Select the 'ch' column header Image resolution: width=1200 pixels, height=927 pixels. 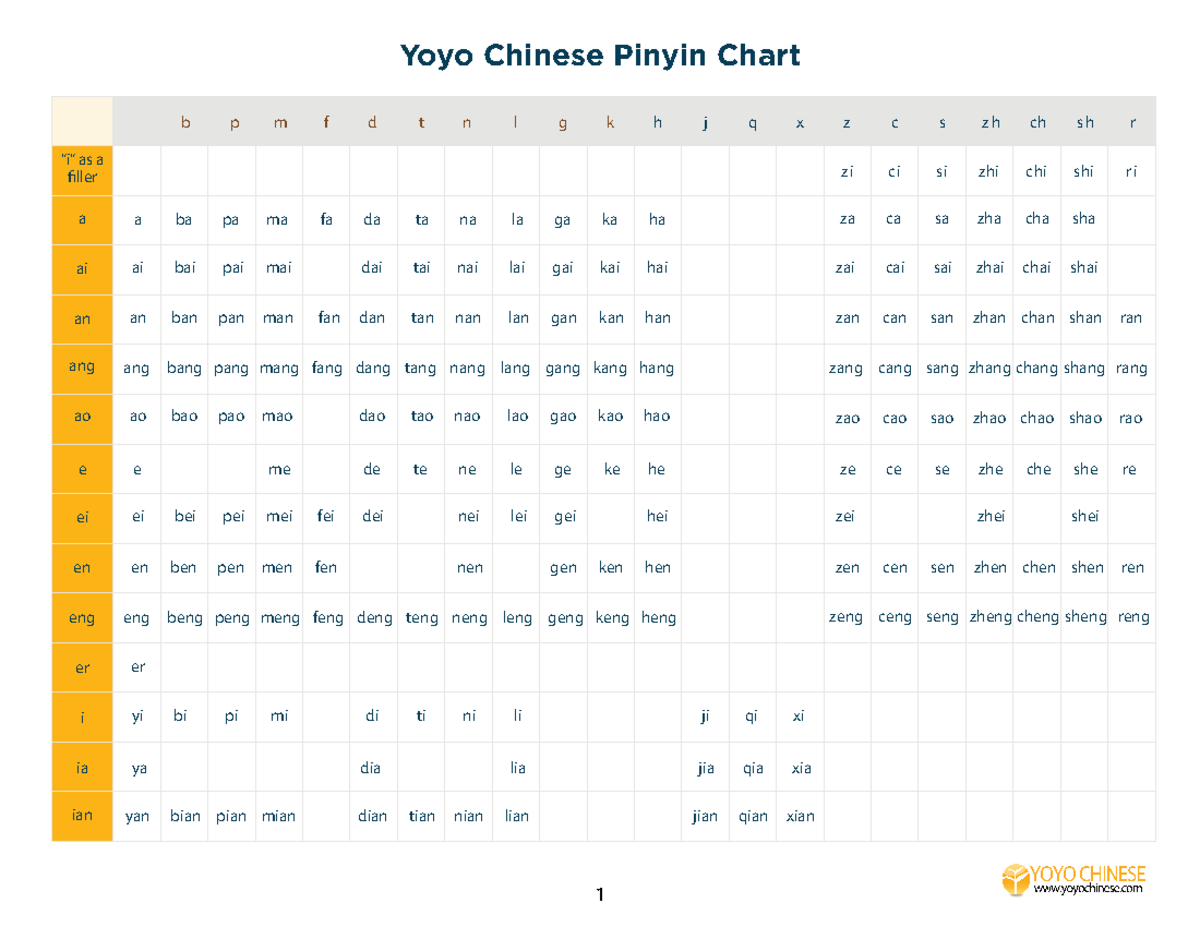1037,123
